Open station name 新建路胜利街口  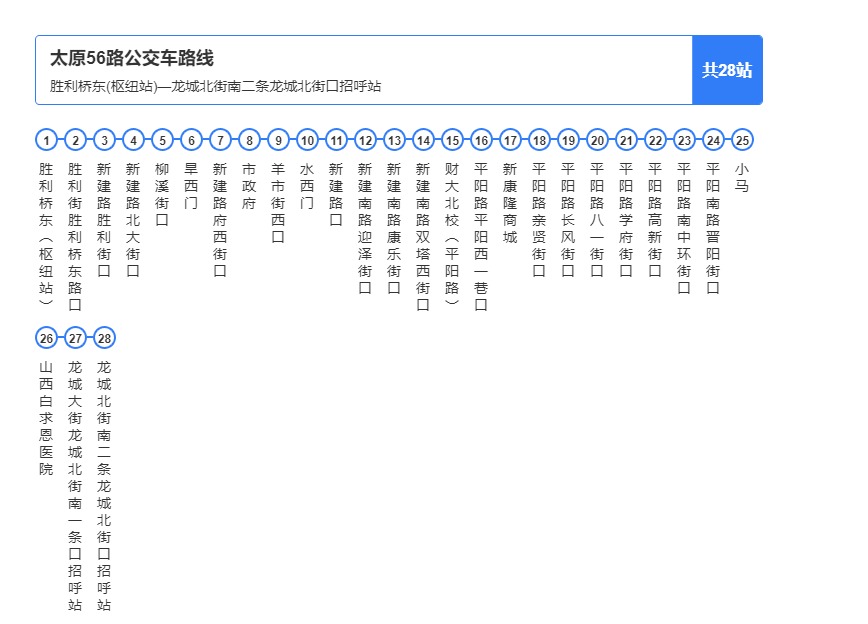[104, 219]
